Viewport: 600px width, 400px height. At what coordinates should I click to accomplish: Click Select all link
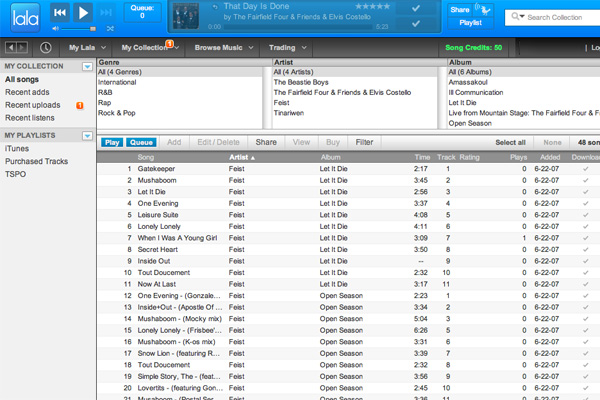[510, 143]
